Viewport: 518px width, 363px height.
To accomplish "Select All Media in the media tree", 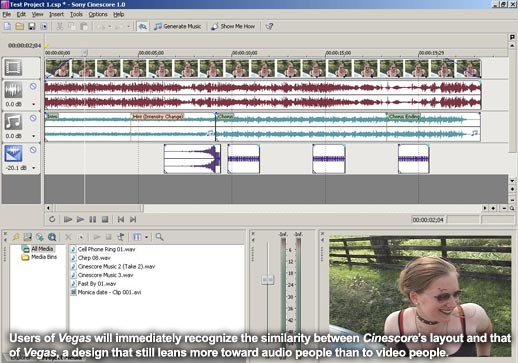I will pos(38,249).
